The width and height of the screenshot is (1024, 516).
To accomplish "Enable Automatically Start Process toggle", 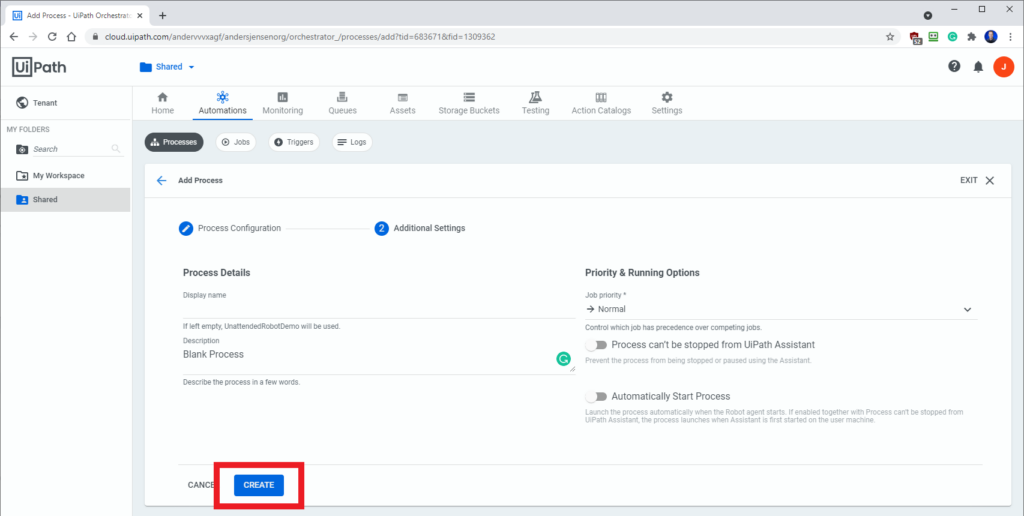I will tap(596, 396).
